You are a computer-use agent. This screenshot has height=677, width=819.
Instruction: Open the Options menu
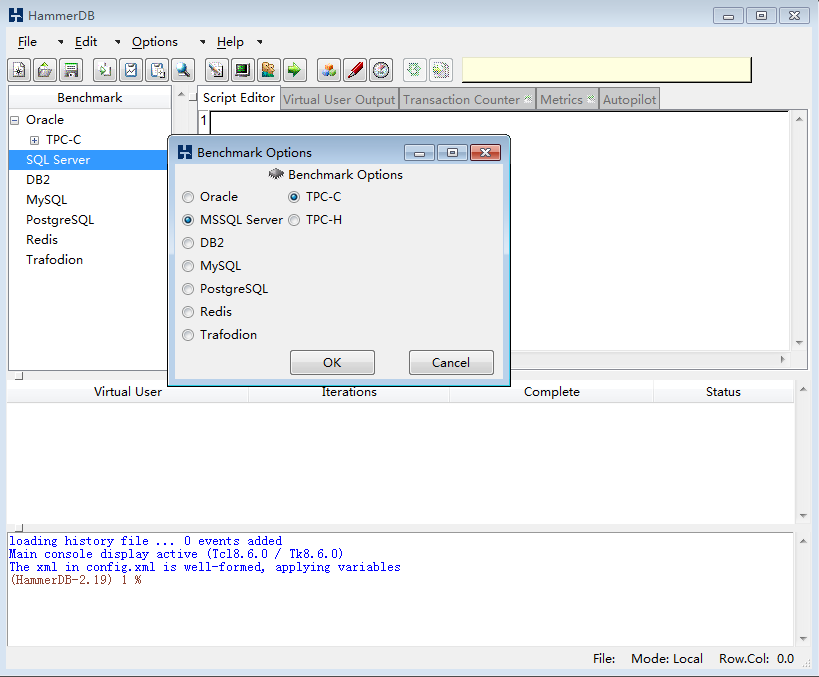pos(155,42)
